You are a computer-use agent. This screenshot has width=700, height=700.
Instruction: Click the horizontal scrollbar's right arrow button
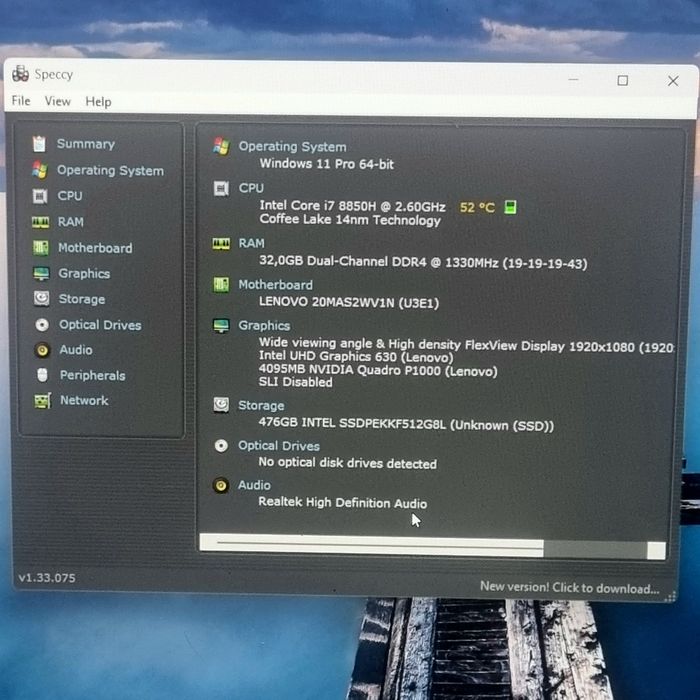coord(656,550)
